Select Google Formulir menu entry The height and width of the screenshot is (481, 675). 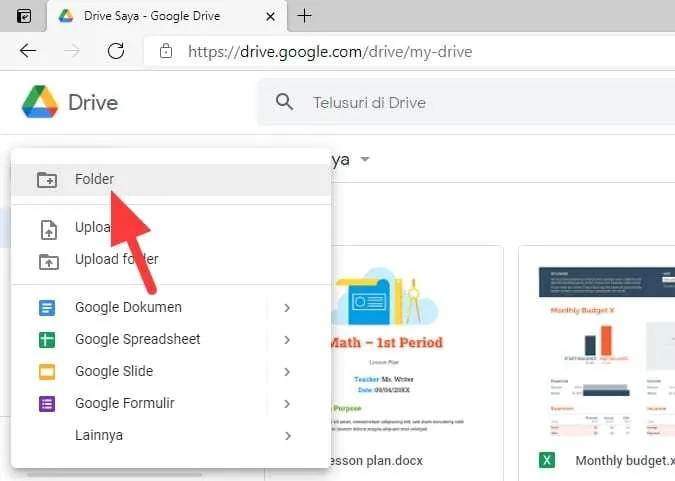(x=171, y=404)
